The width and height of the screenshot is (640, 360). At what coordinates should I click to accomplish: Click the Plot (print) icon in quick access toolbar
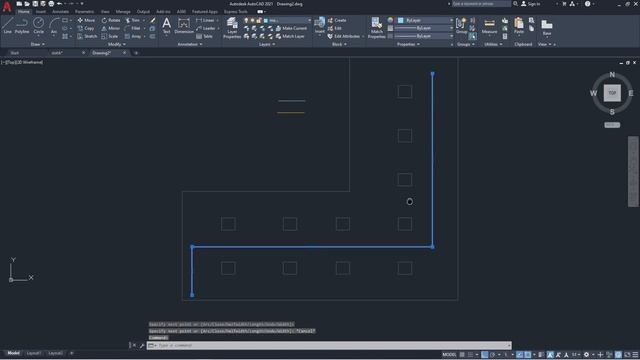(x=51, y=4)
